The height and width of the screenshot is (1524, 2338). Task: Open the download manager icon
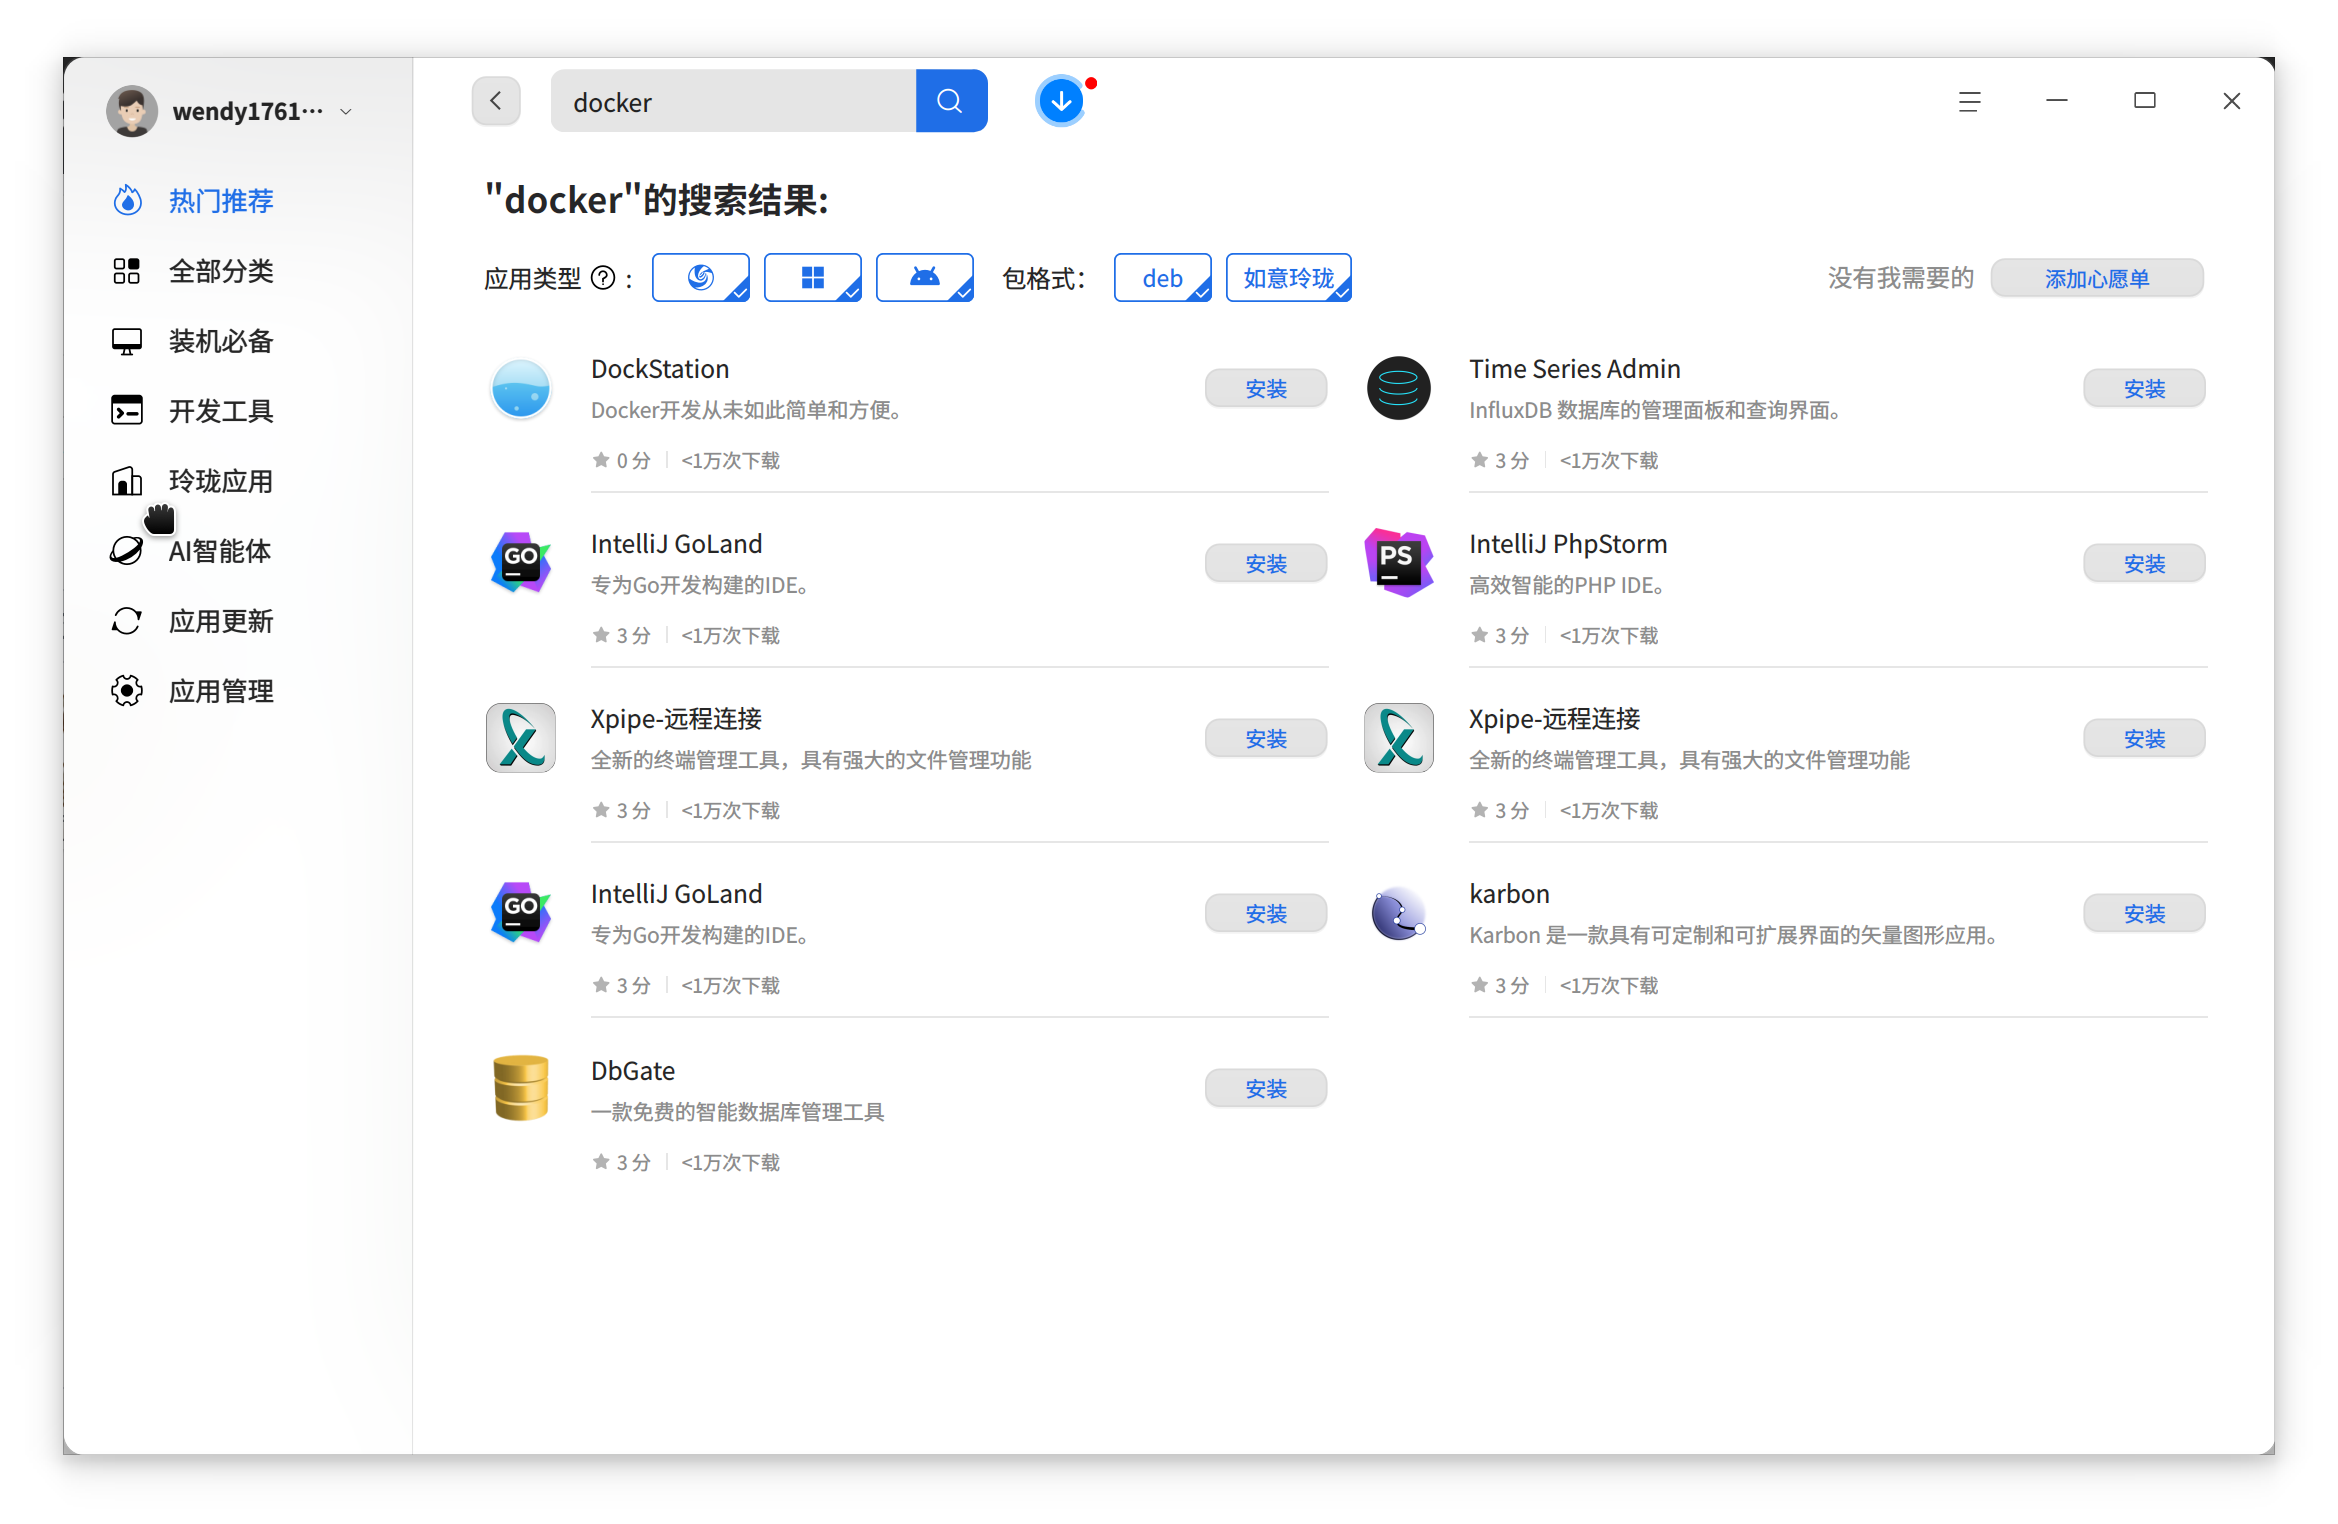1061,101
